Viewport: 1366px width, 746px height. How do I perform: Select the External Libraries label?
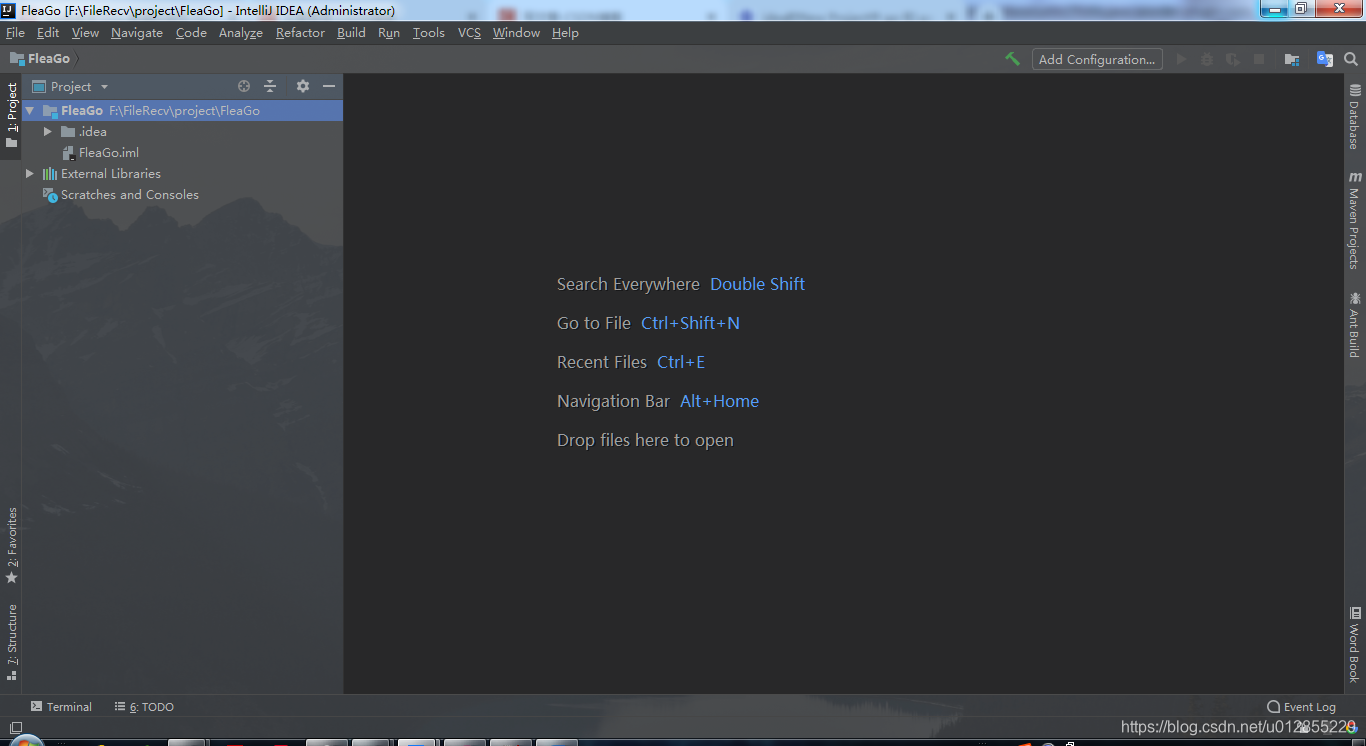point(111,174)
